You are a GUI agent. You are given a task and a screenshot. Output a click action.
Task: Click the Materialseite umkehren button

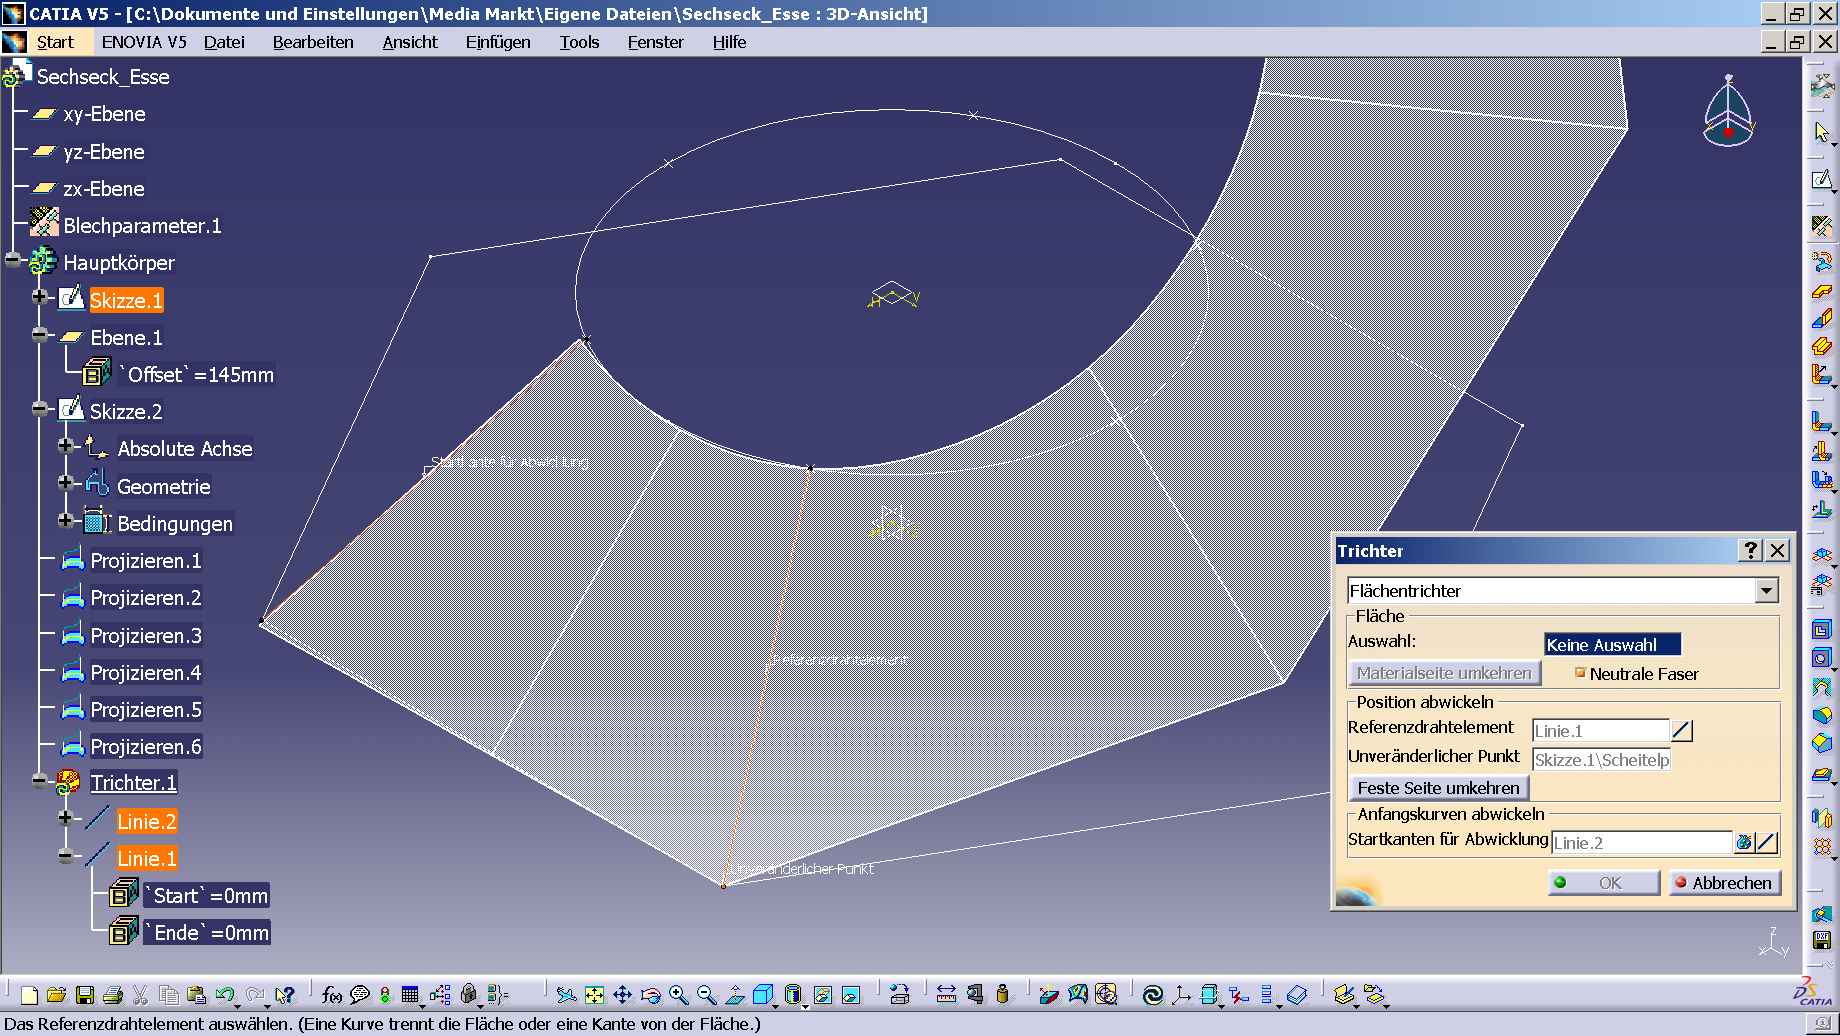coord(1444,673)
